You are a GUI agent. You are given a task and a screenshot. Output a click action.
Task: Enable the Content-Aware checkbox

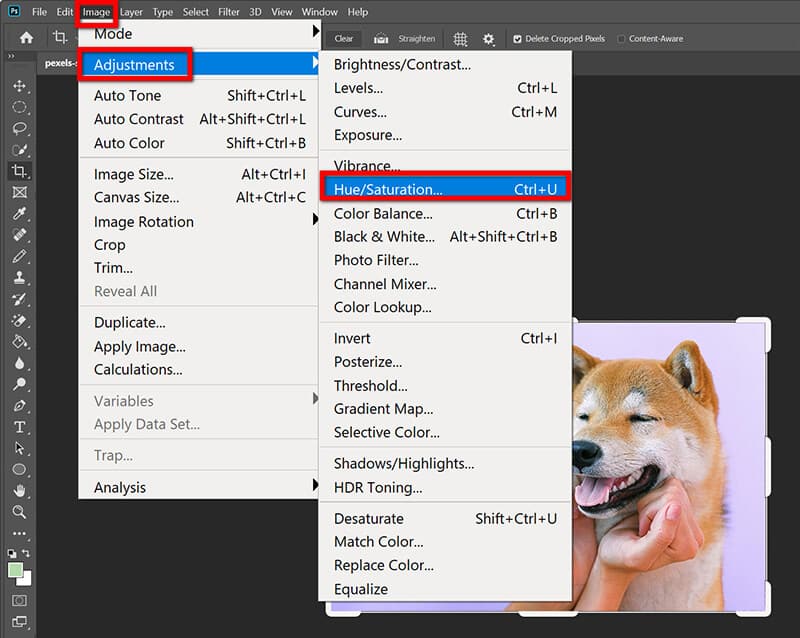click(x=620, y=38)
